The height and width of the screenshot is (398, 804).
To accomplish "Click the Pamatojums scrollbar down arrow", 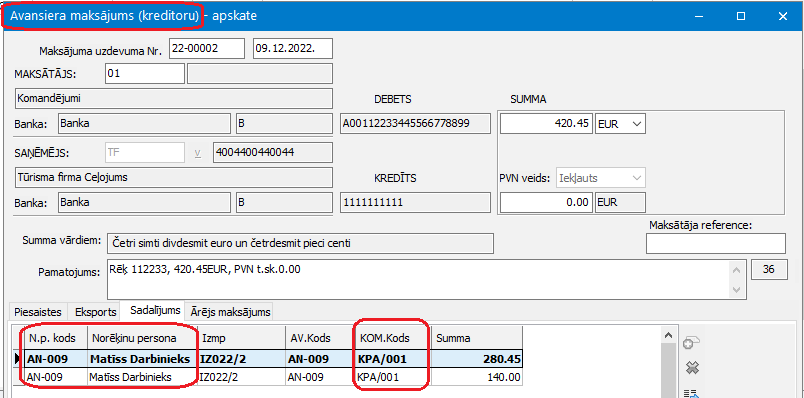I will [x=737, y=290].
